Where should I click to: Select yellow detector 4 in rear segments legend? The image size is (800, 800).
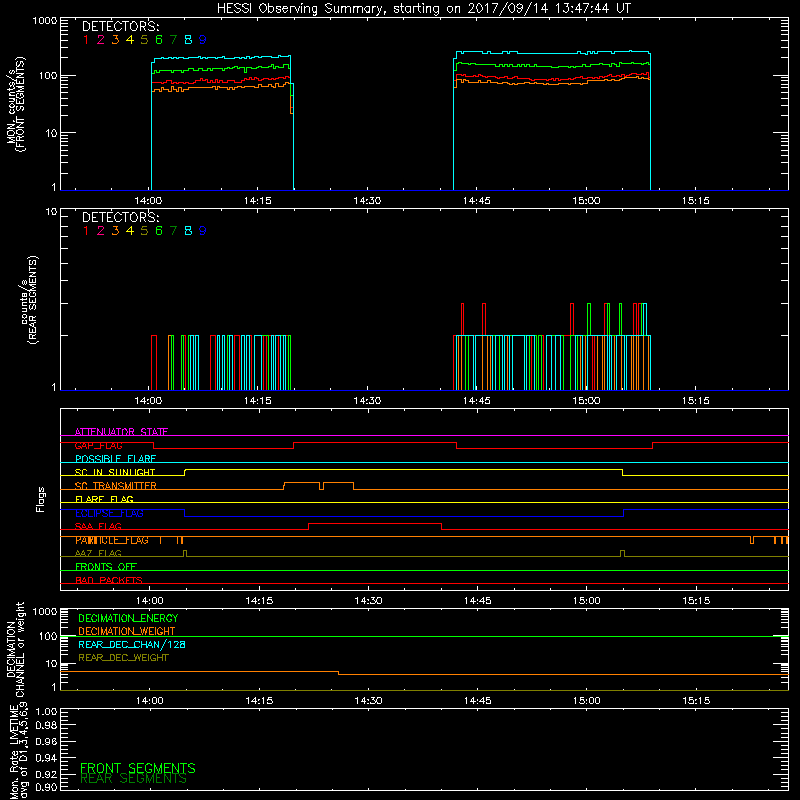(x=130, y=231)
